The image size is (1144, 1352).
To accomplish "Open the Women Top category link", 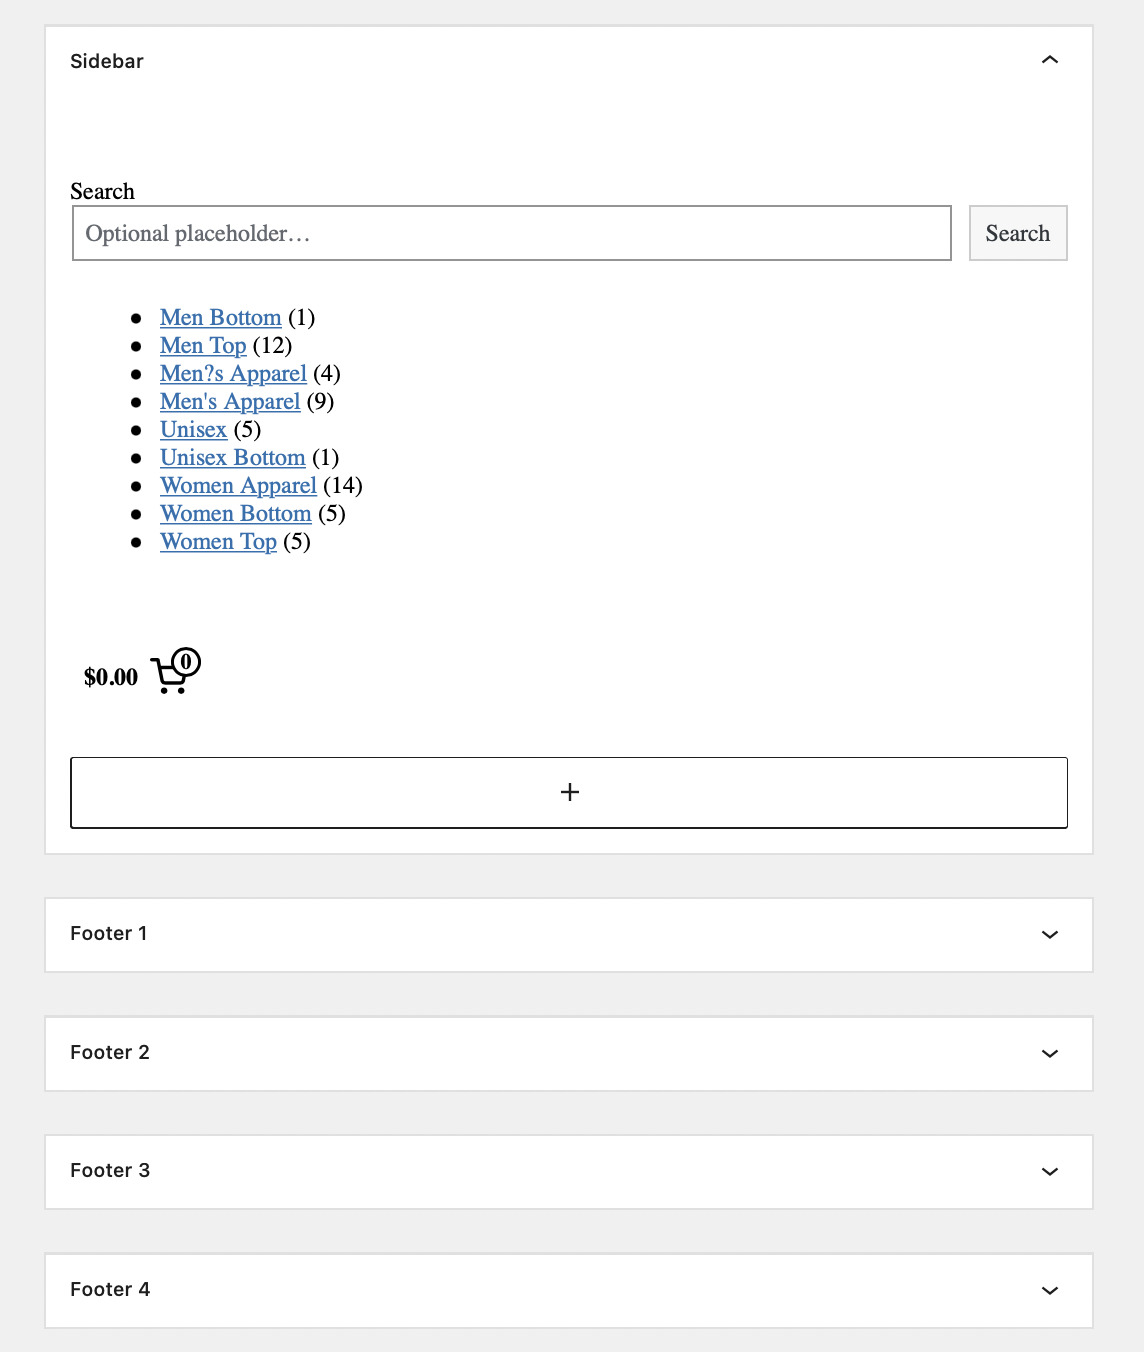I will (218, 541).
